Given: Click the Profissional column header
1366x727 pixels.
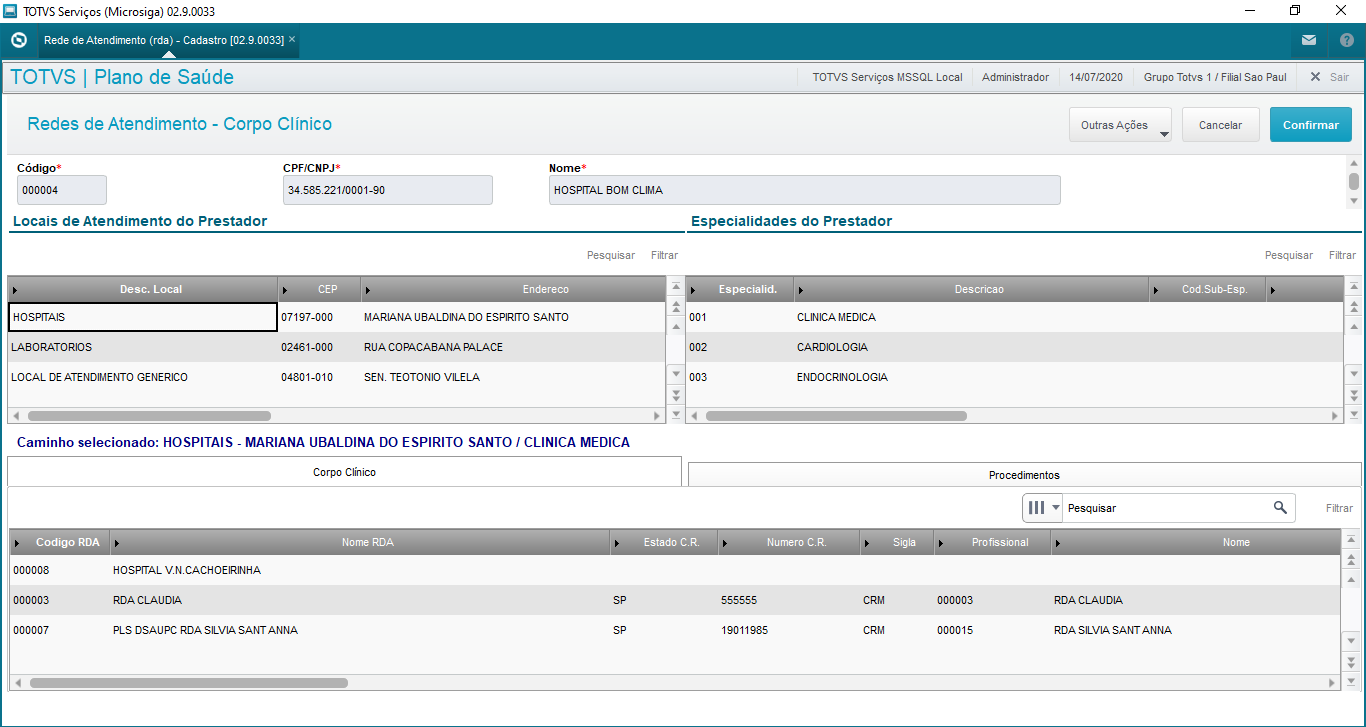Looking at the screenshot, I should click(992, 542).
